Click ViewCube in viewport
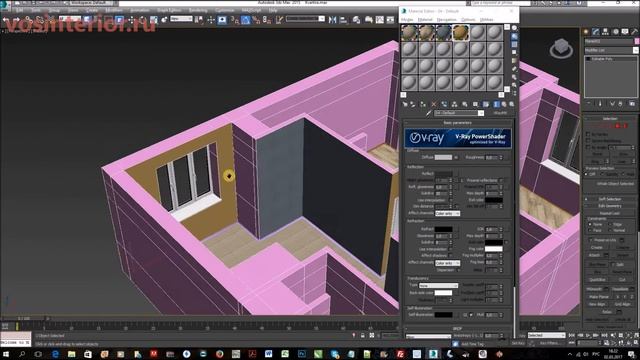Viewport: 640px width, 360px height. click(561, 48)
